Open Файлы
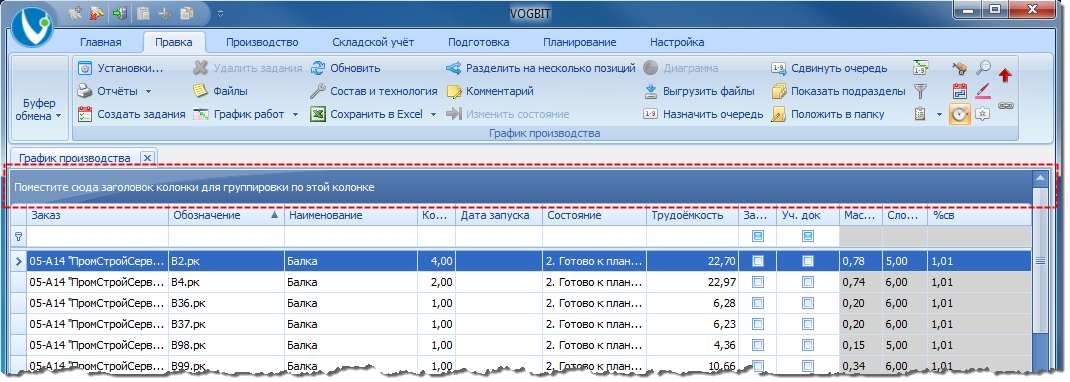 220,91
